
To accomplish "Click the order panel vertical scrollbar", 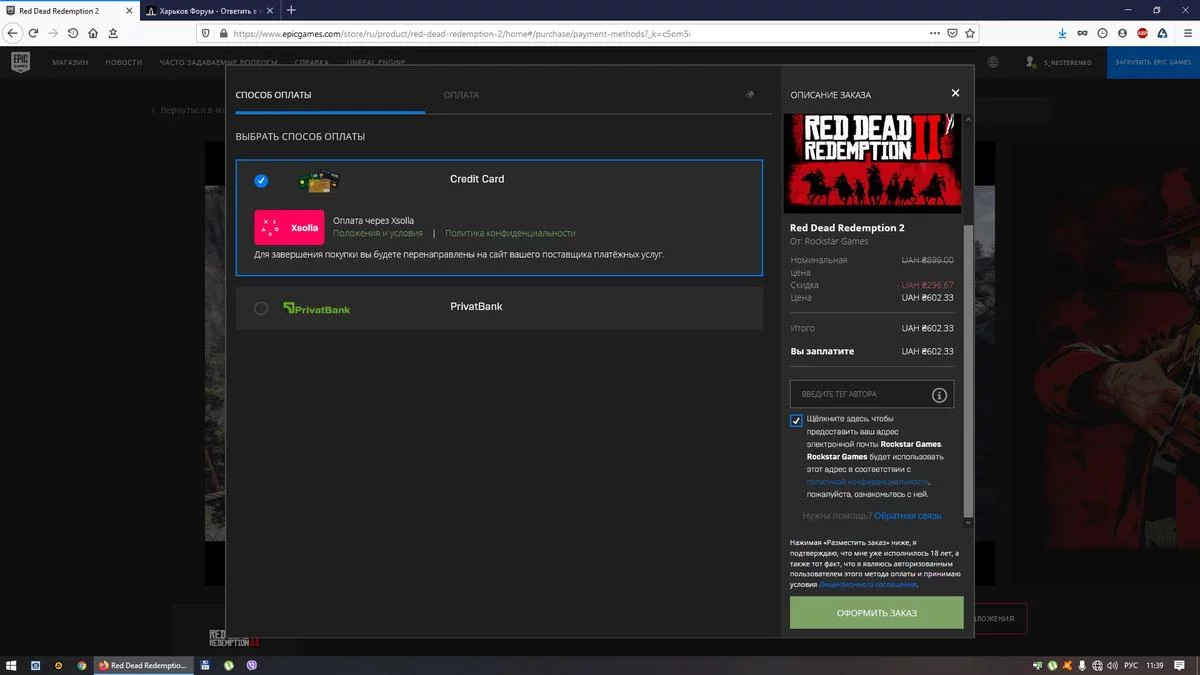I will point(967,370).
